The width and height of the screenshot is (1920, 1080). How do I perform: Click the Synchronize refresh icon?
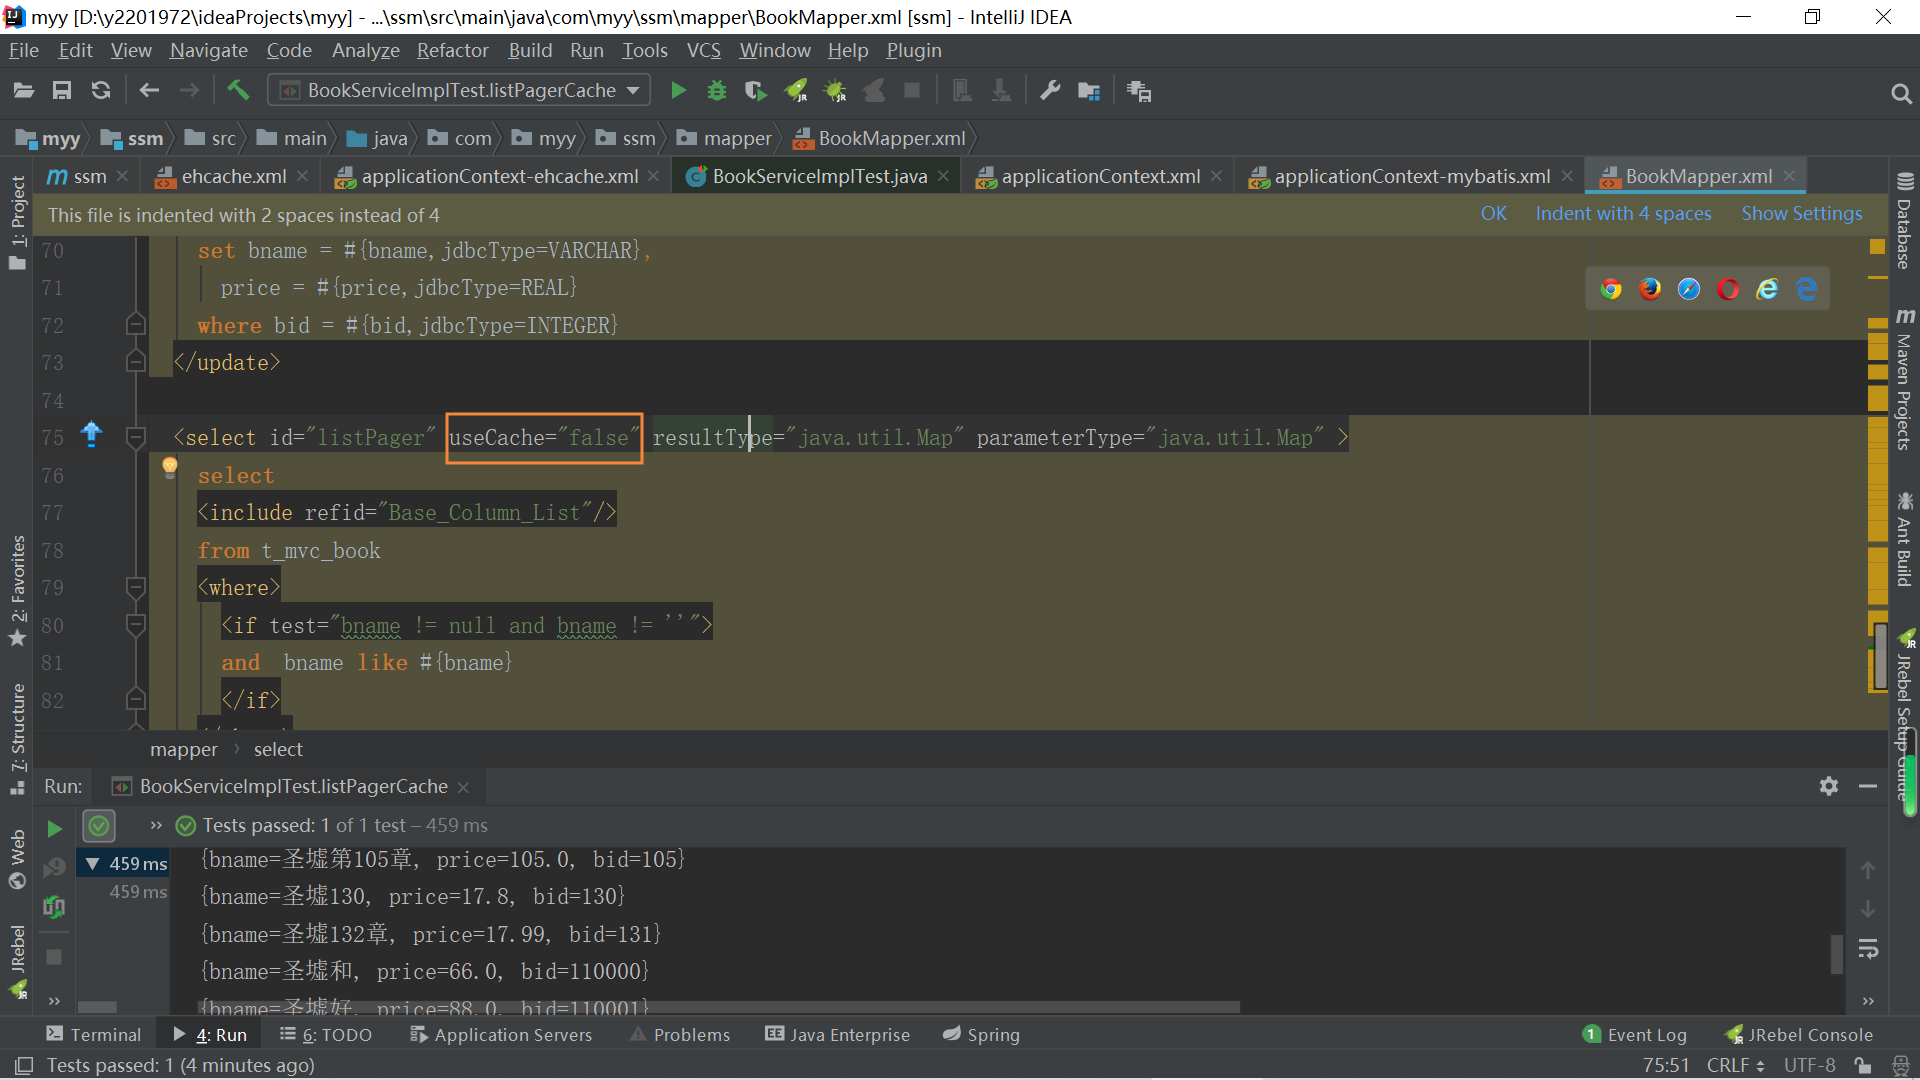pos(101,91)
